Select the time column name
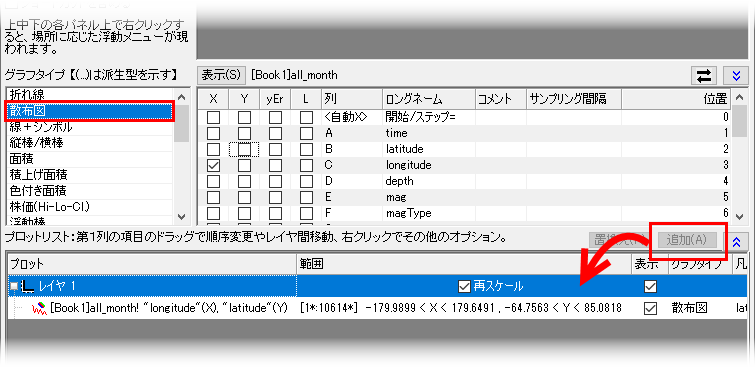Screen dimensions: 755x368 pos(396,133)
